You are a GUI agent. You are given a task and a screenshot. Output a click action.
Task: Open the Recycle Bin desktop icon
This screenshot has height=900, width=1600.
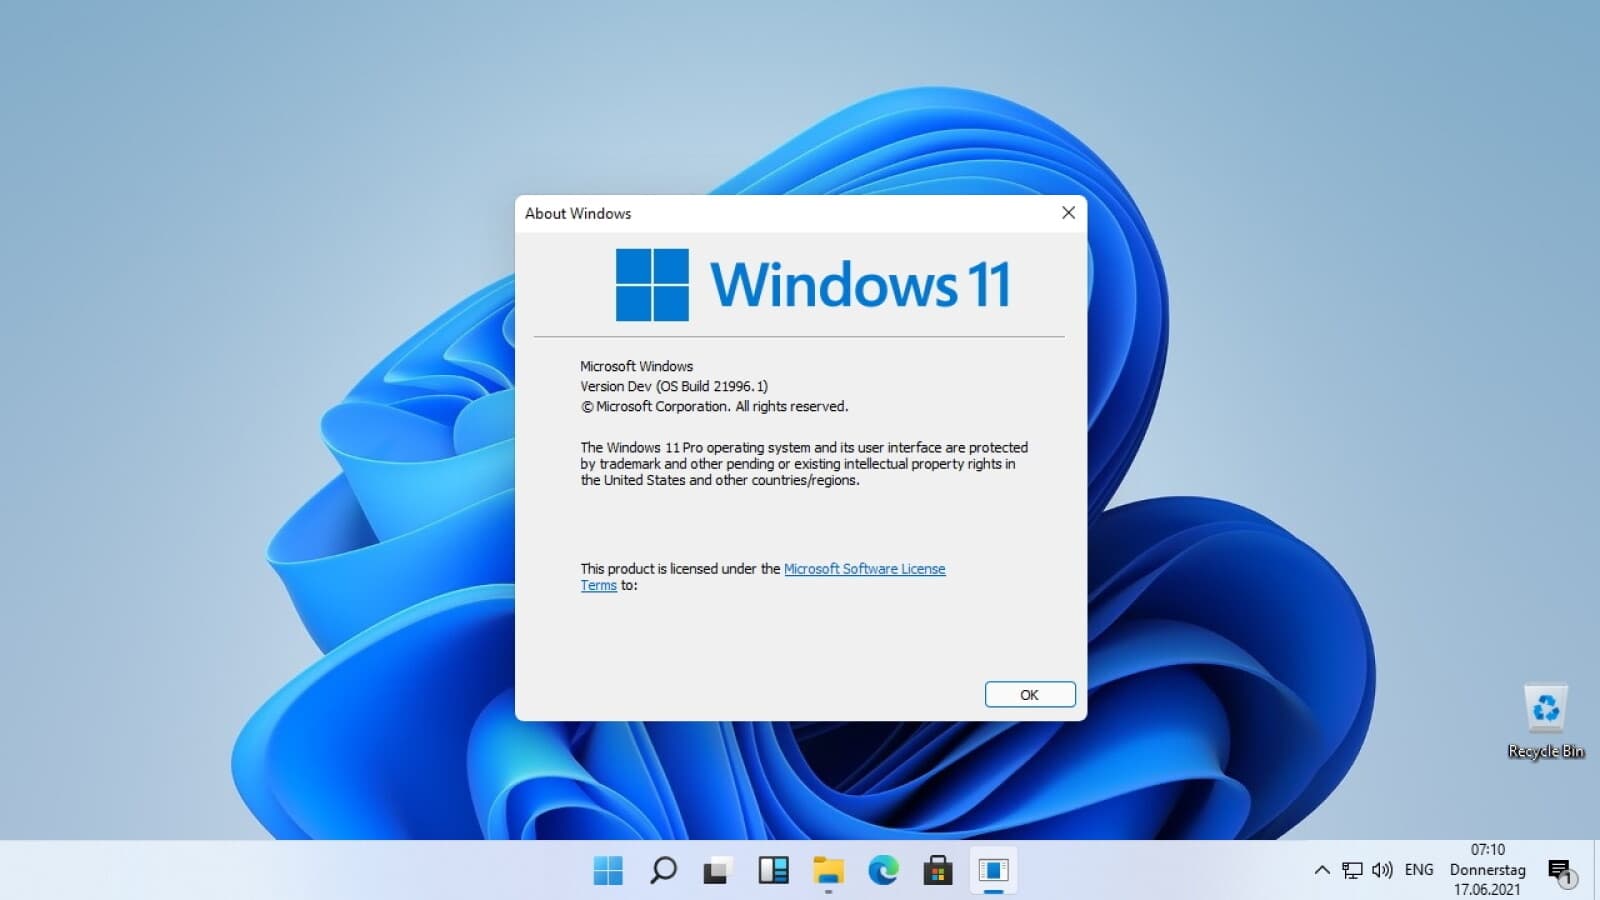(1546, 721)
